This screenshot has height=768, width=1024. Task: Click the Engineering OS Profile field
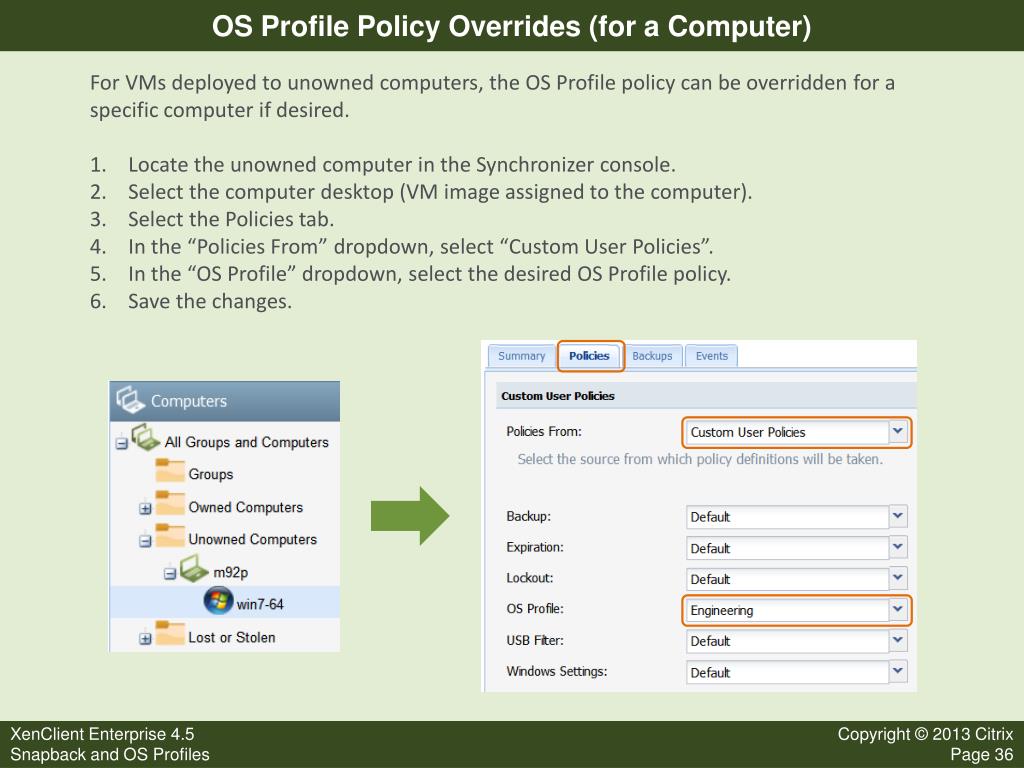(x=787, y=610)
